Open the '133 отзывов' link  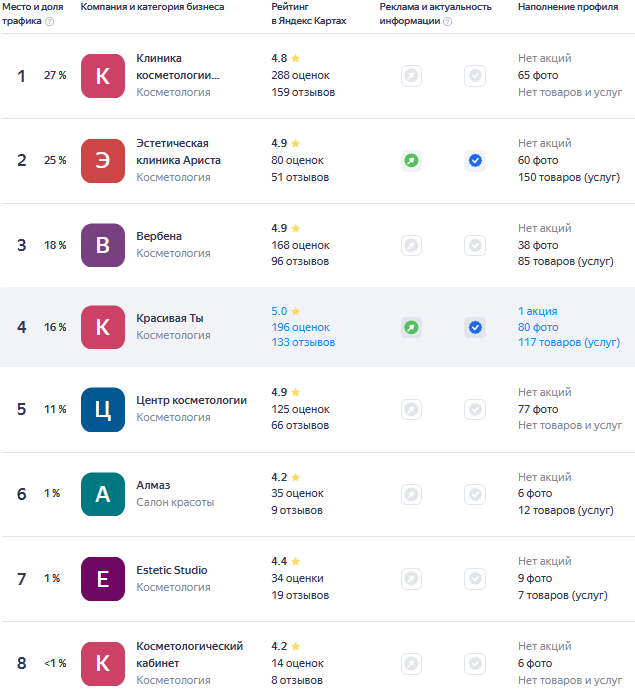pyautogui.click(x=303, y=342)
